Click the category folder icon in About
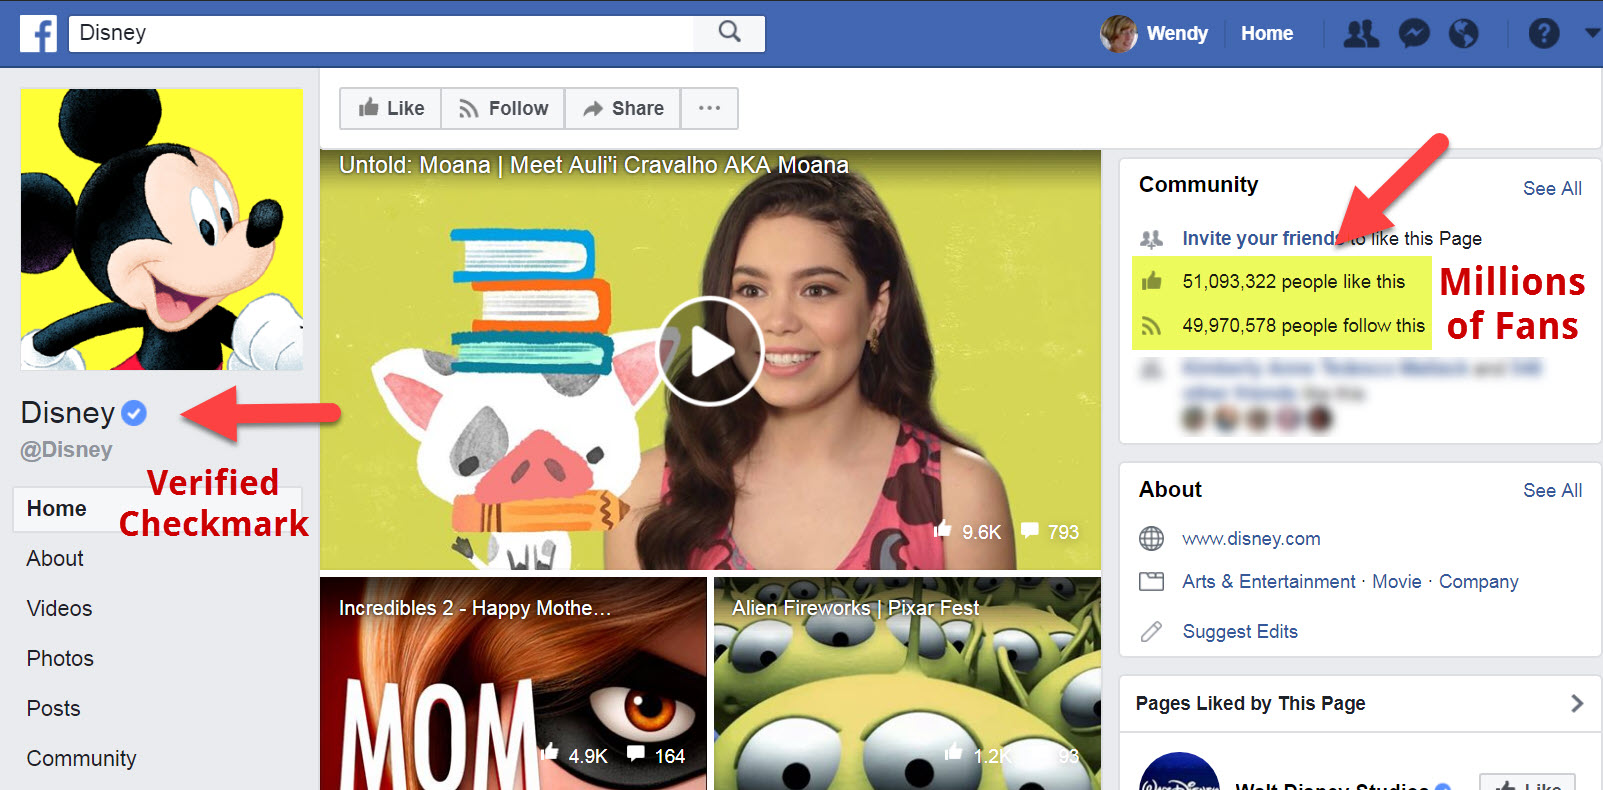Viewport: 1603px width, 790px height. coord(1151,582)
